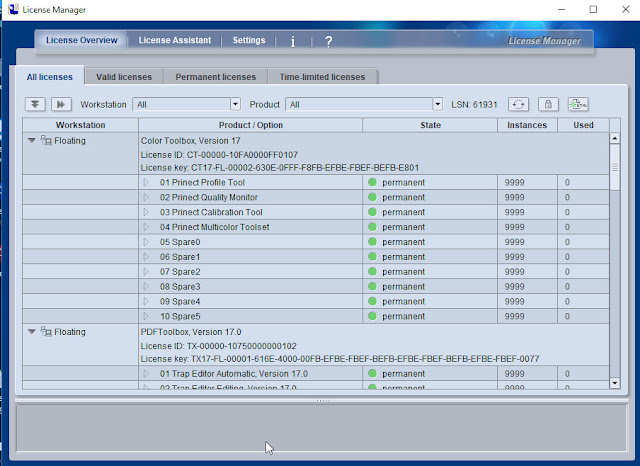This screenshot has height=466, width=640.
Task: Expand the 01 Prinect Profile Tool row
Action: coord(146,182)
